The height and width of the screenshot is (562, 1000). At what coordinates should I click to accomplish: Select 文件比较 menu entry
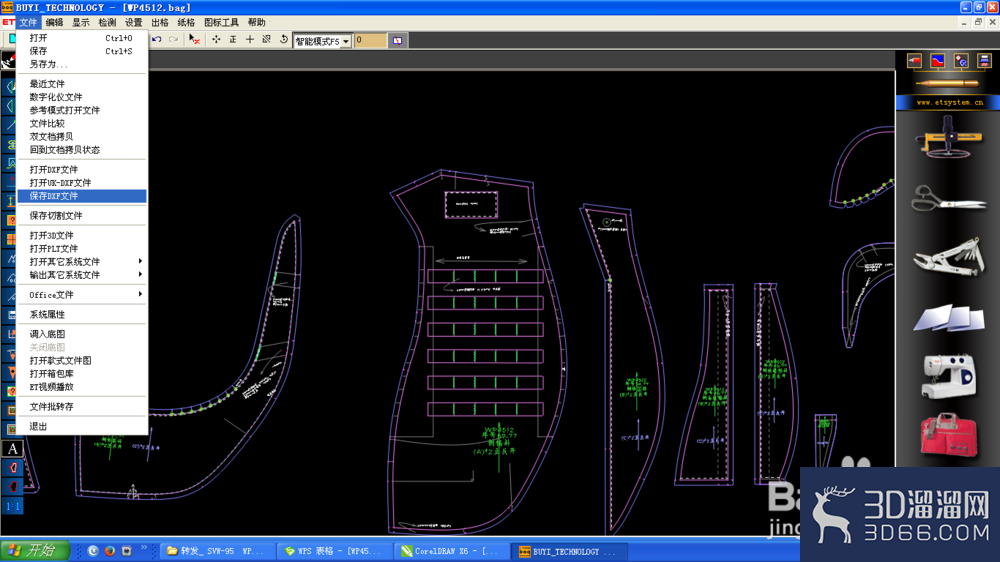pyautogui.click(x=82, y=124)
